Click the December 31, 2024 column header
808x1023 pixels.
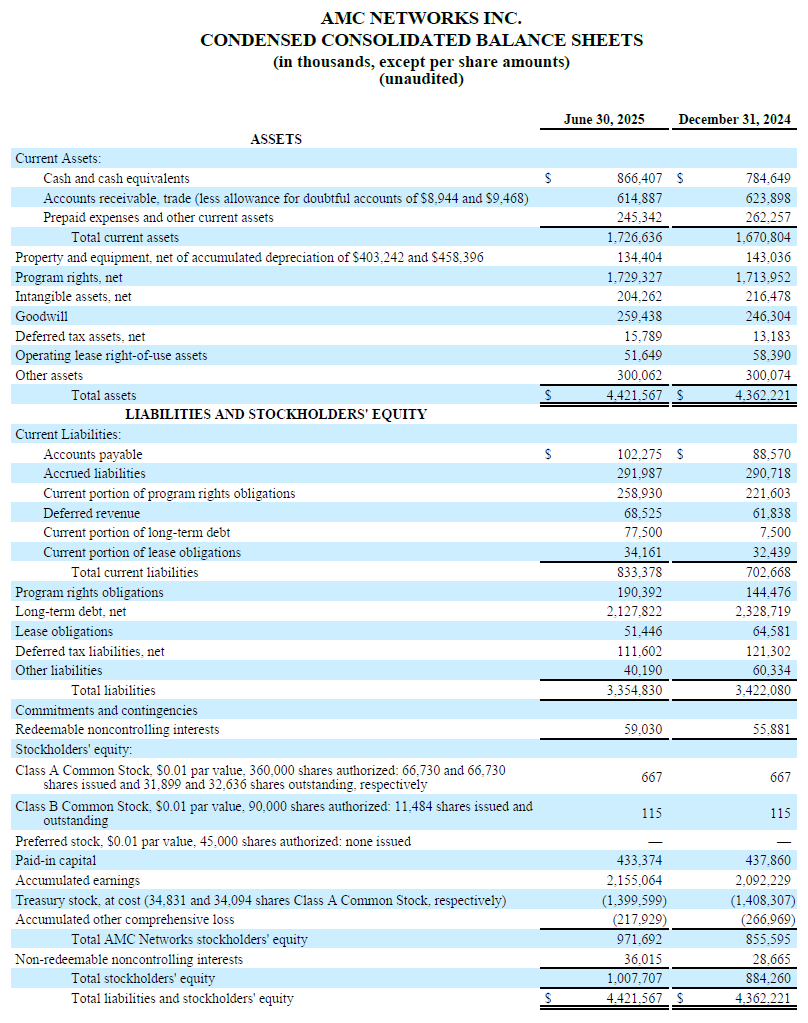[734, 119]
